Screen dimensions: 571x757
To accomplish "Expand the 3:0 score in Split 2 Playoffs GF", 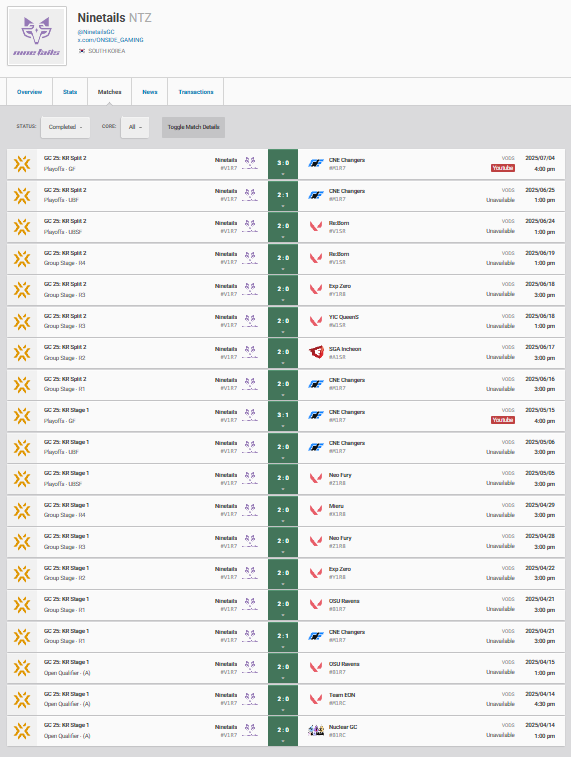I will tap(283, 164).
